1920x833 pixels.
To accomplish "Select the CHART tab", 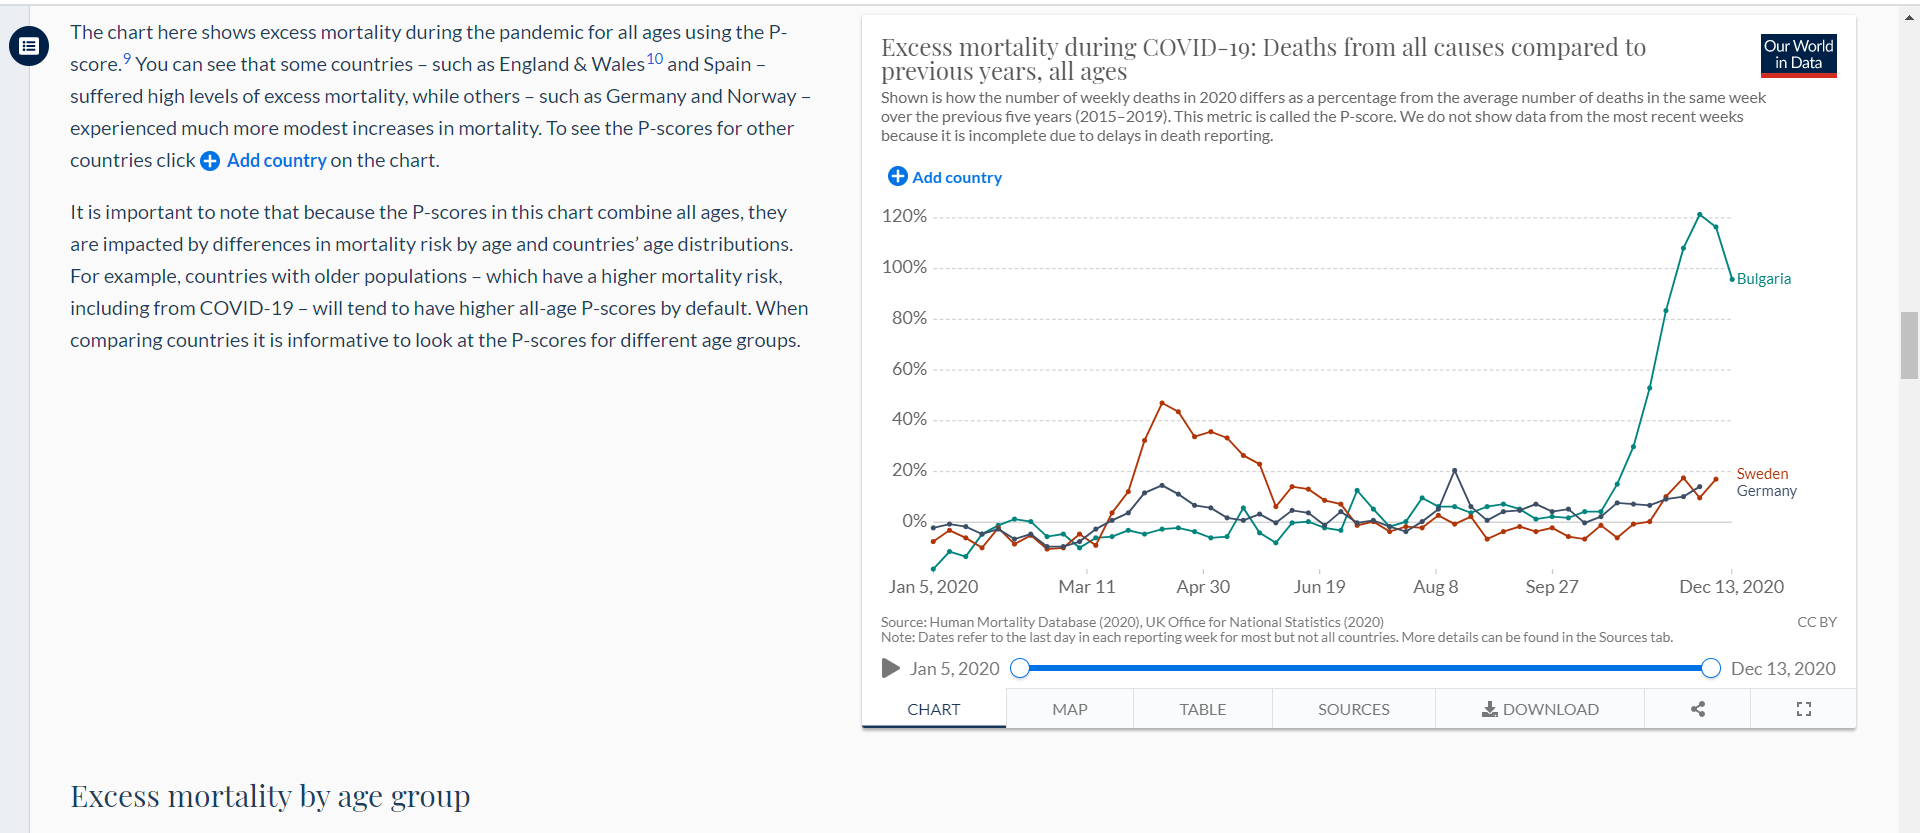I will click(934, 709).
